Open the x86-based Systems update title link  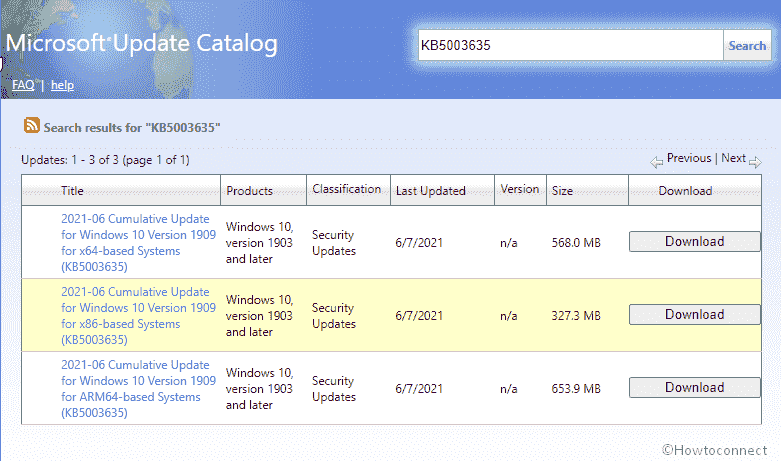[x=135, y=316]
